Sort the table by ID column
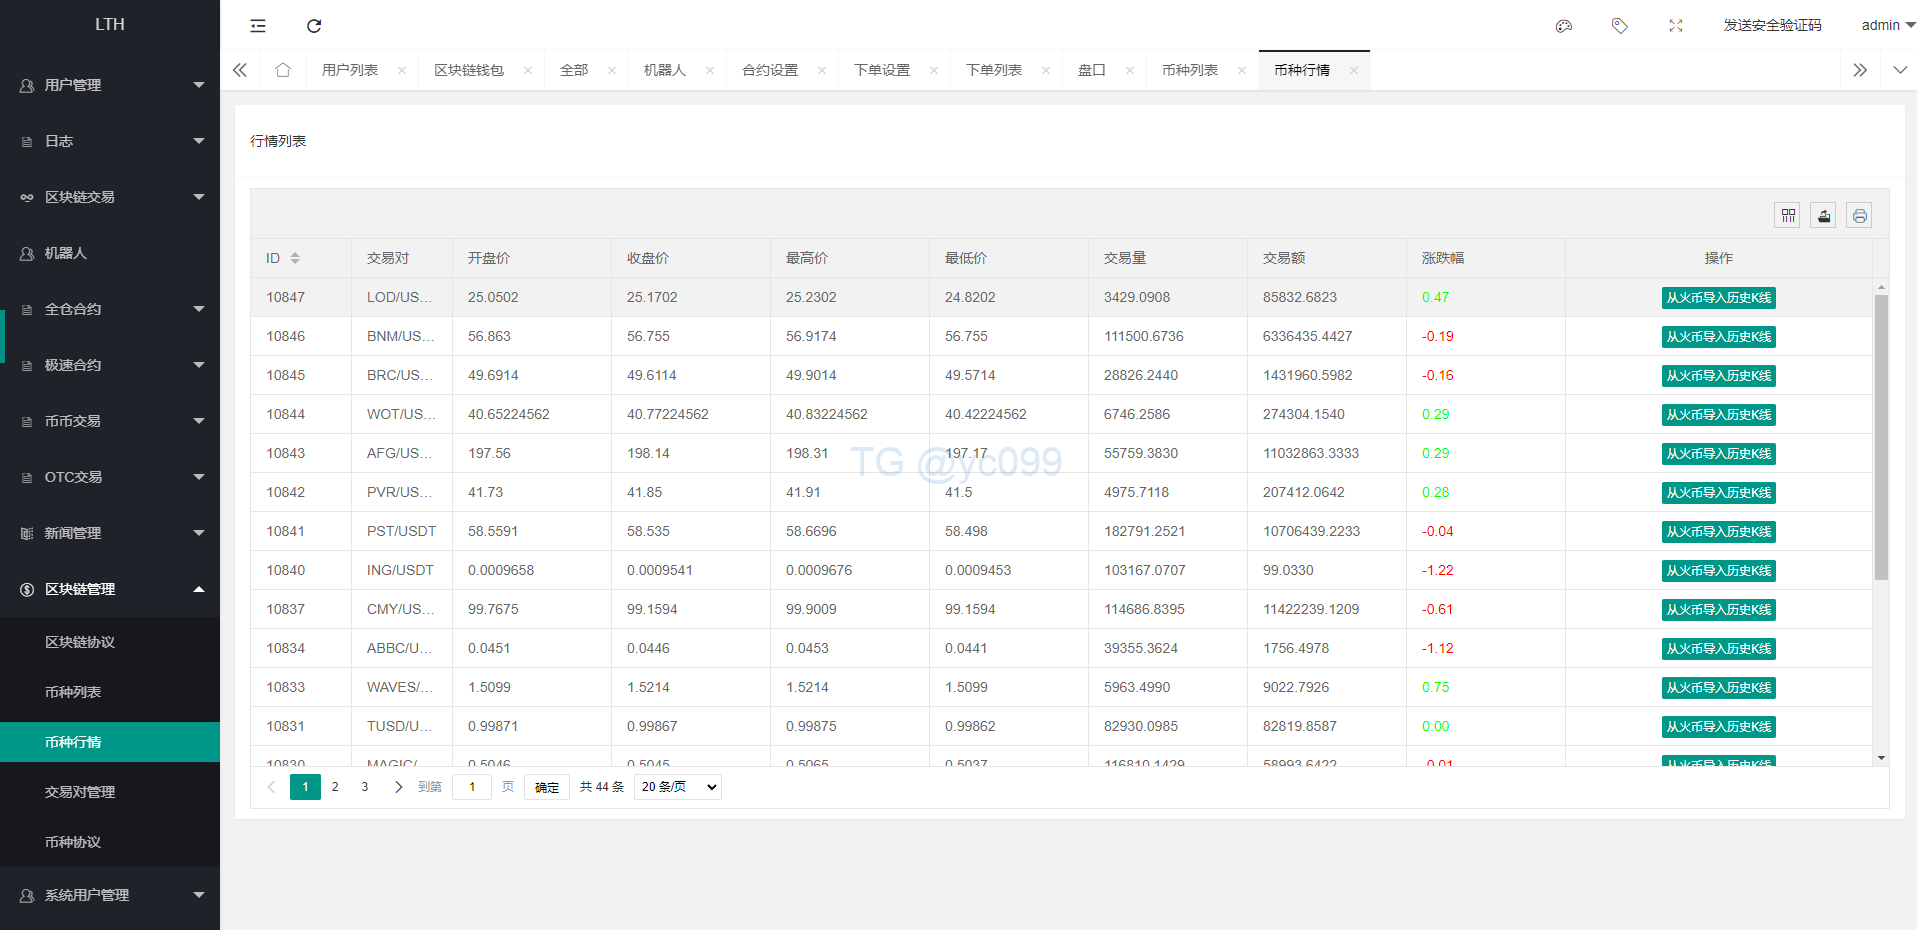The height and width of the screenshot is (930, 1917). click(x=294, y=258)
